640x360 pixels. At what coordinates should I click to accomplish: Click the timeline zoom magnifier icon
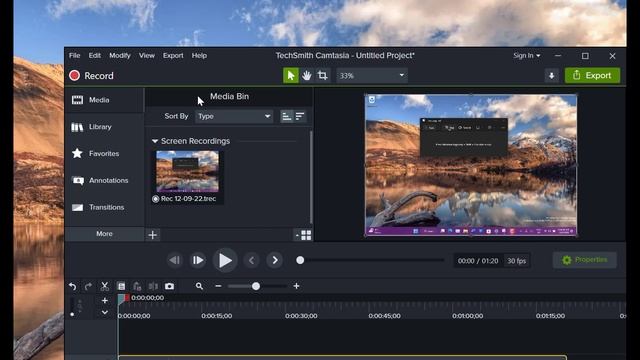[199, 287]
